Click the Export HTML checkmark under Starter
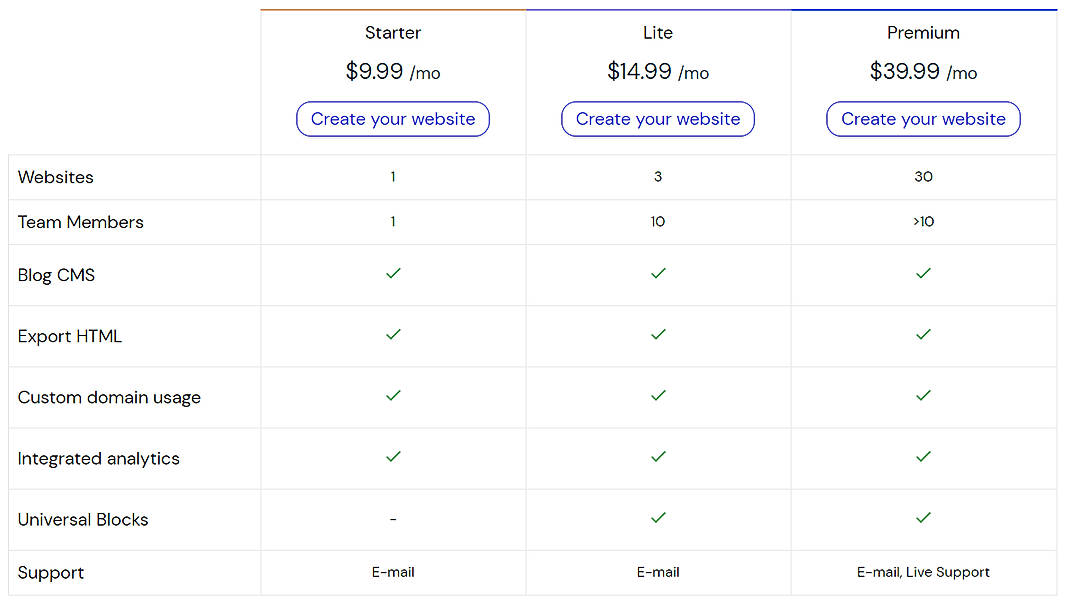The height and width of the screenshot is (609, 1070). (x=393, y=334)
